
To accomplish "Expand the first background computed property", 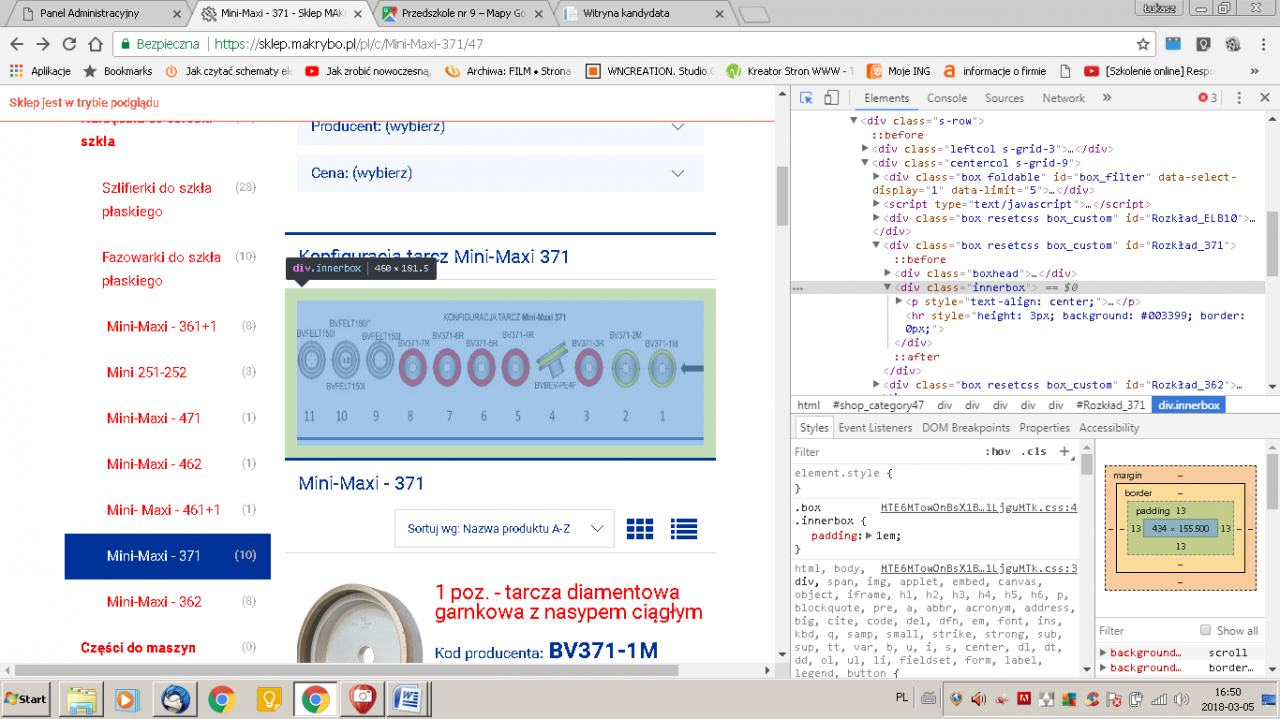I will [x=1103, y=653].
